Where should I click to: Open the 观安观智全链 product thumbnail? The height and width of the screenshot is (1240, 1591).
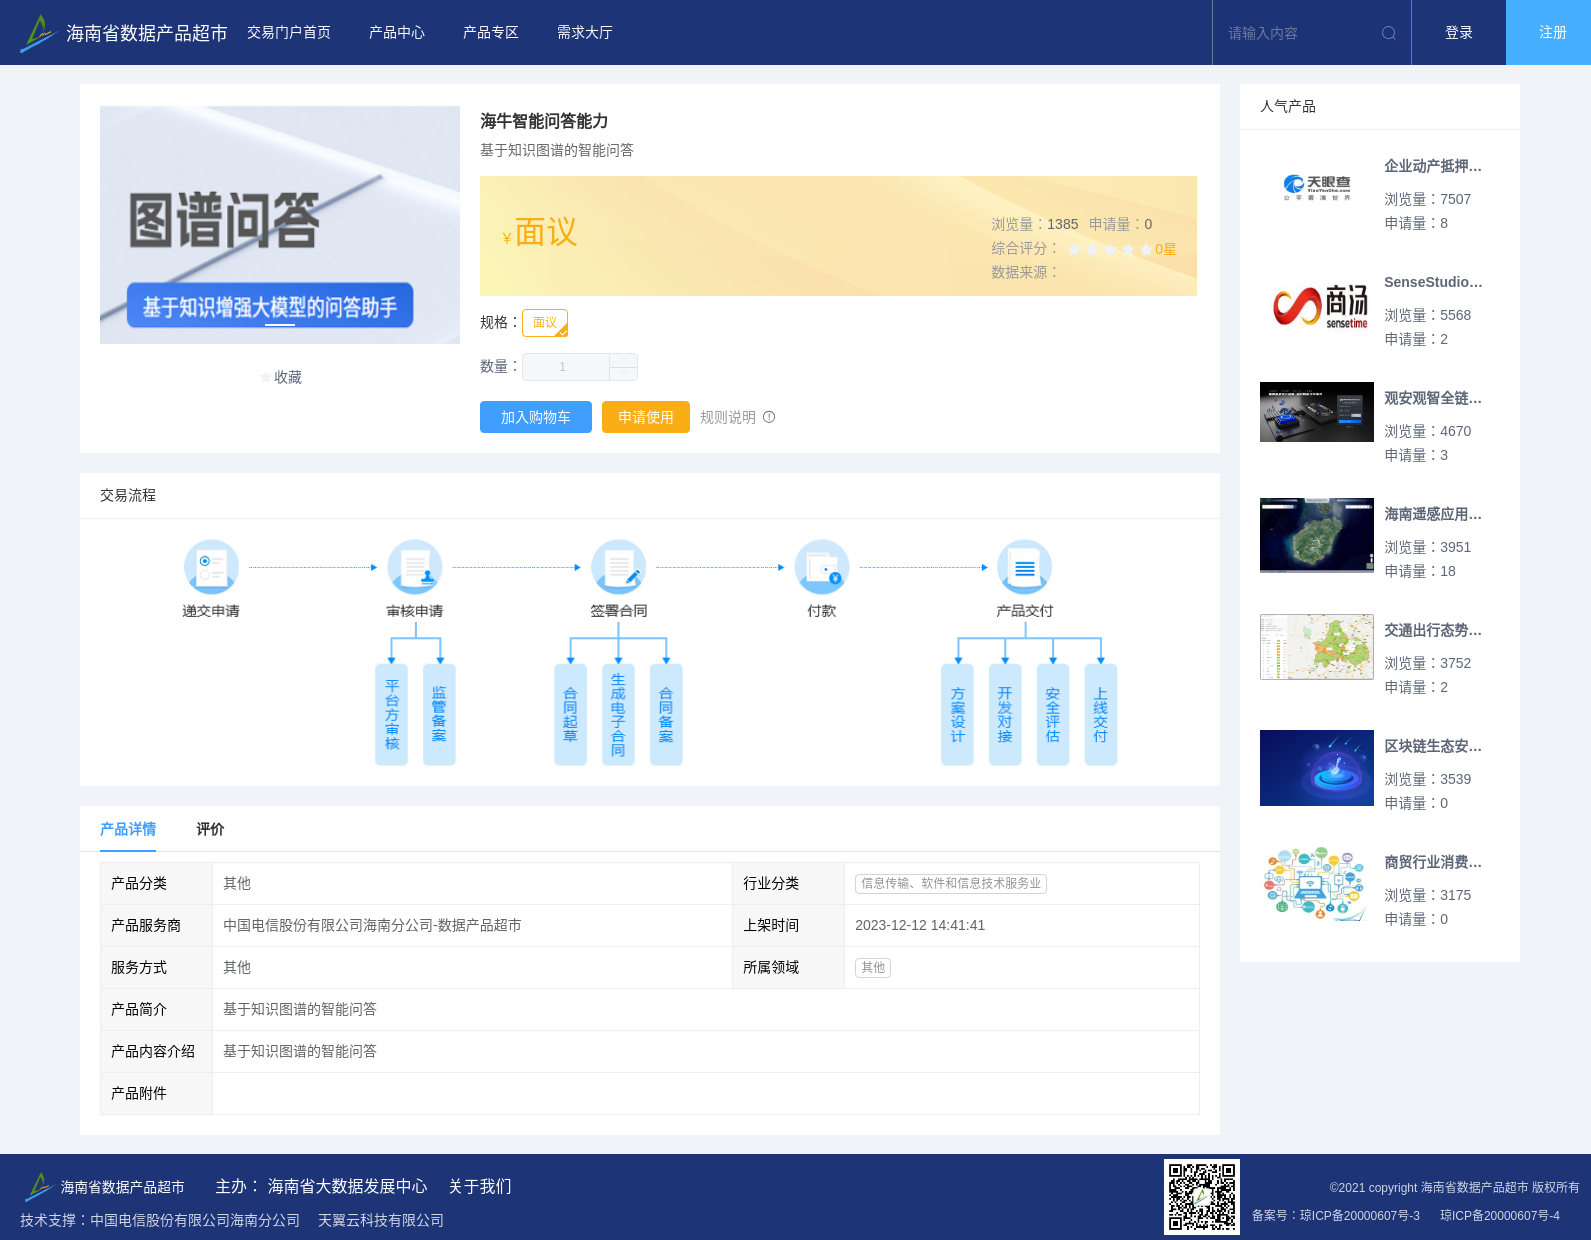pyautogui.click(x=1317, y=412)
